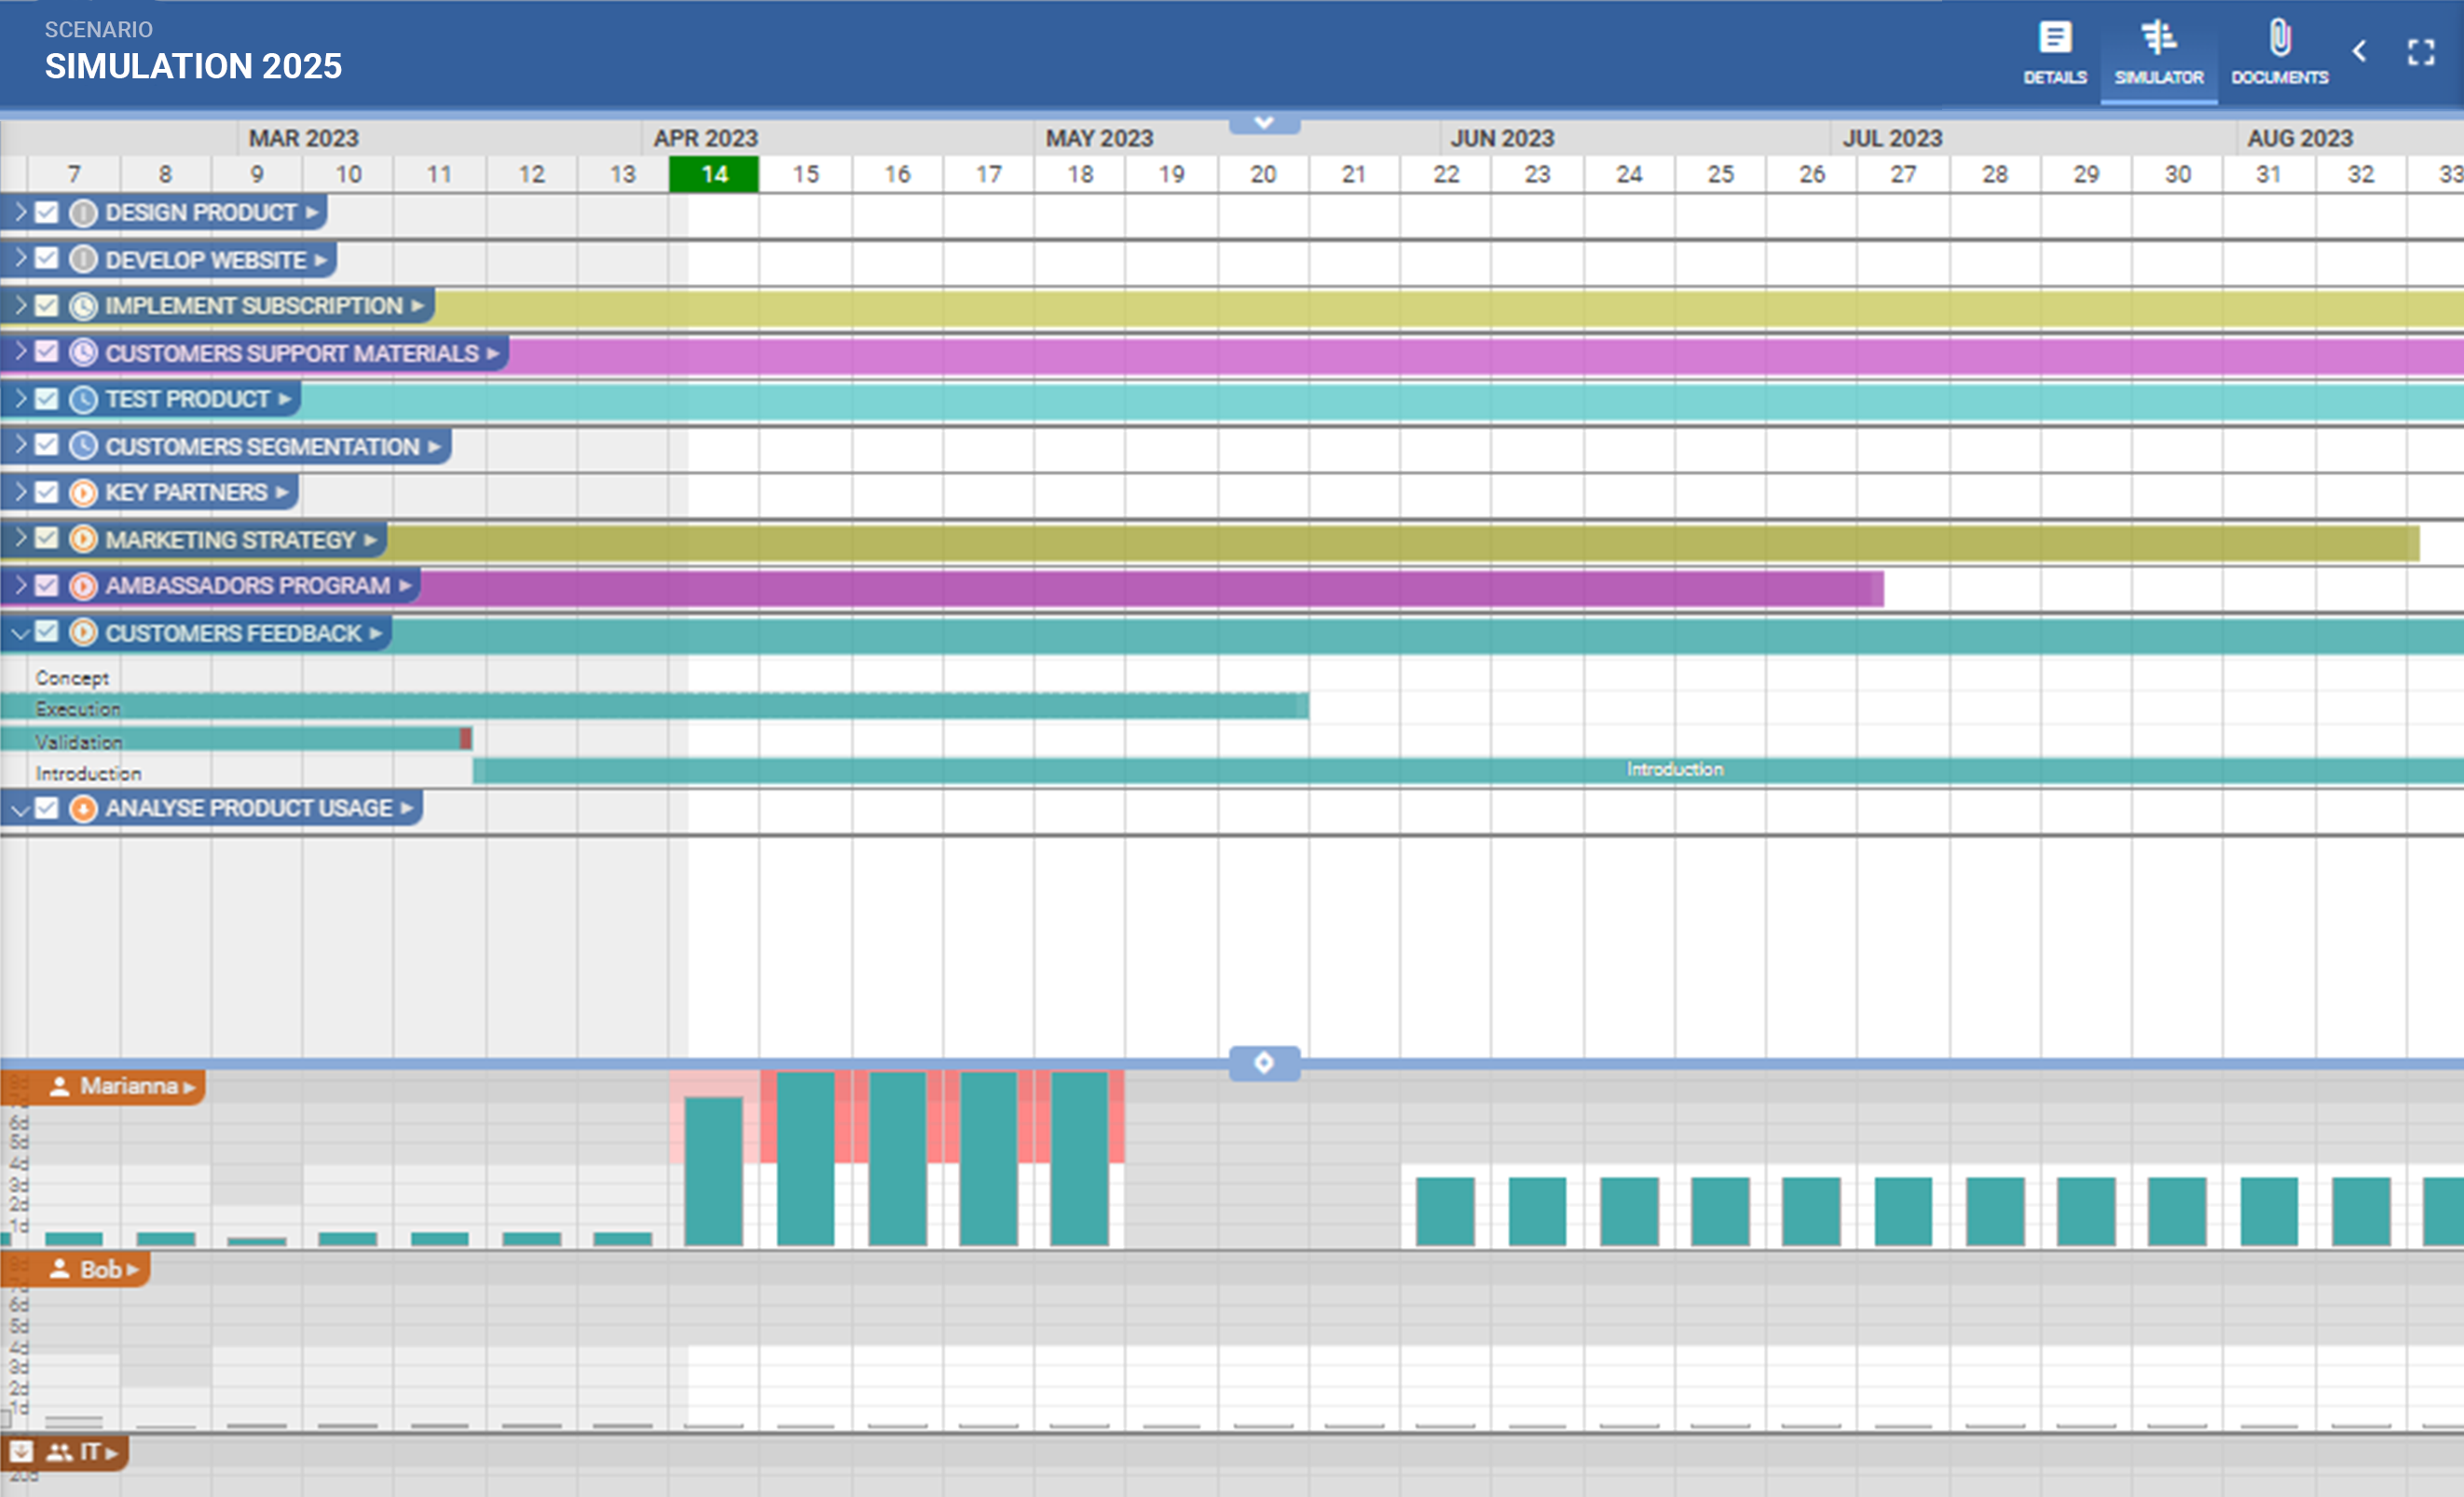Collapse the Customers Feedback row

click(x=20, y=633)
